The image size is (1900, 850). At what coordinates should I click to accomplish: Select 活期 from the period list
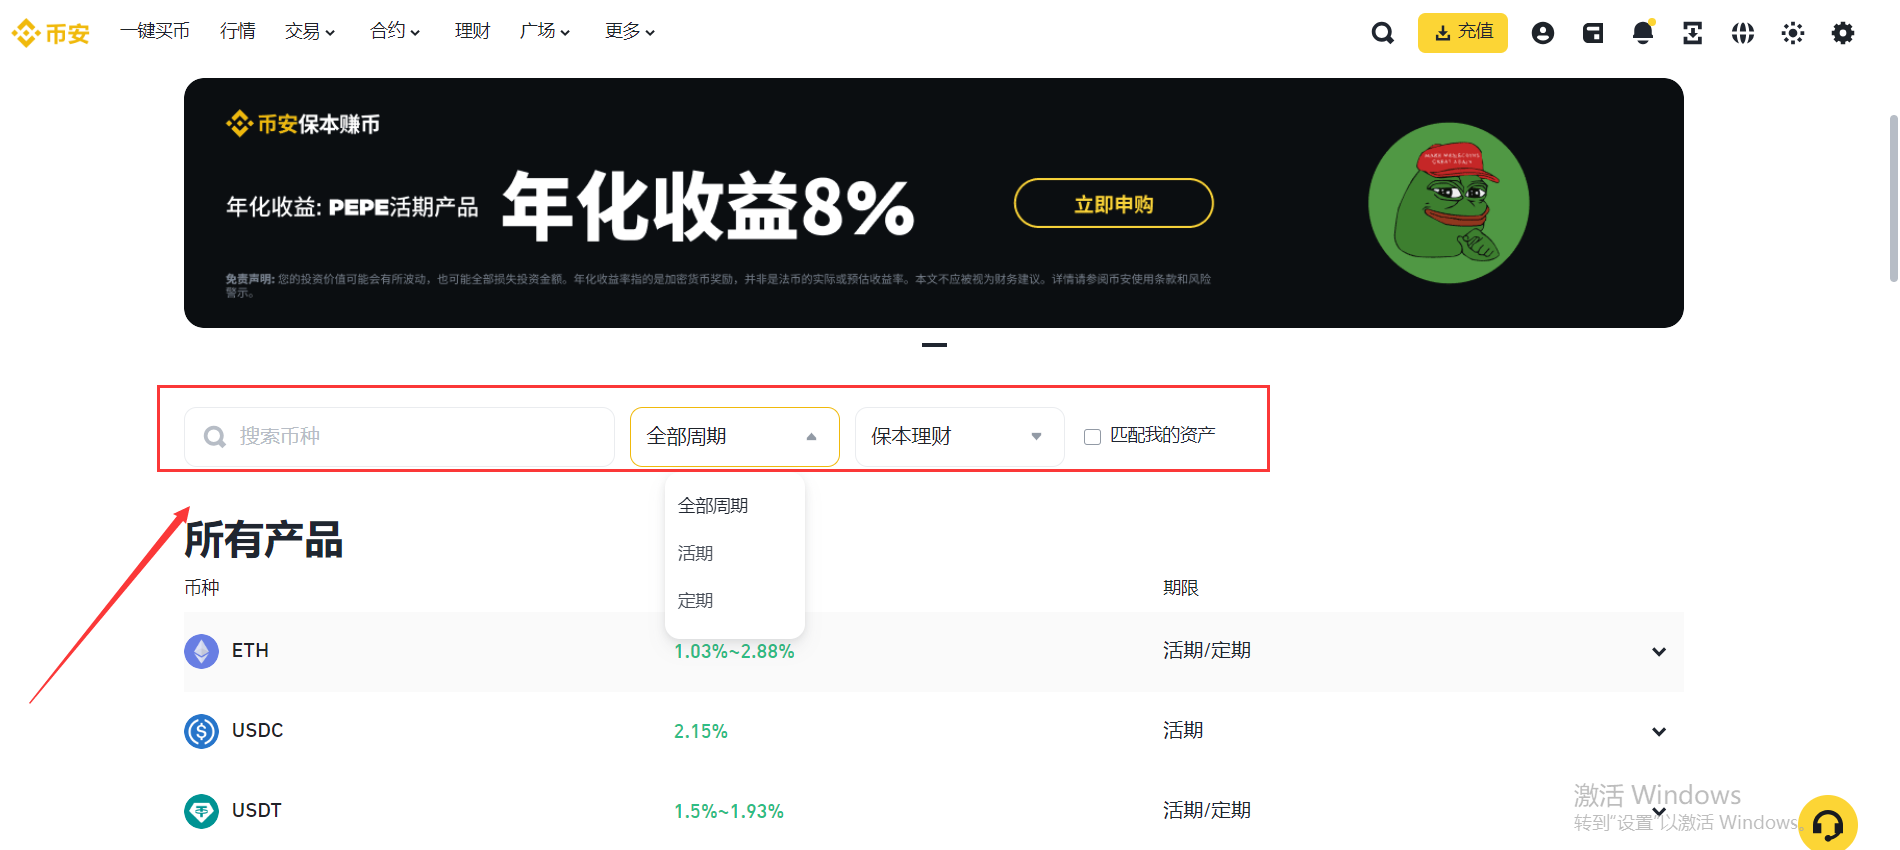pos(696,553)
